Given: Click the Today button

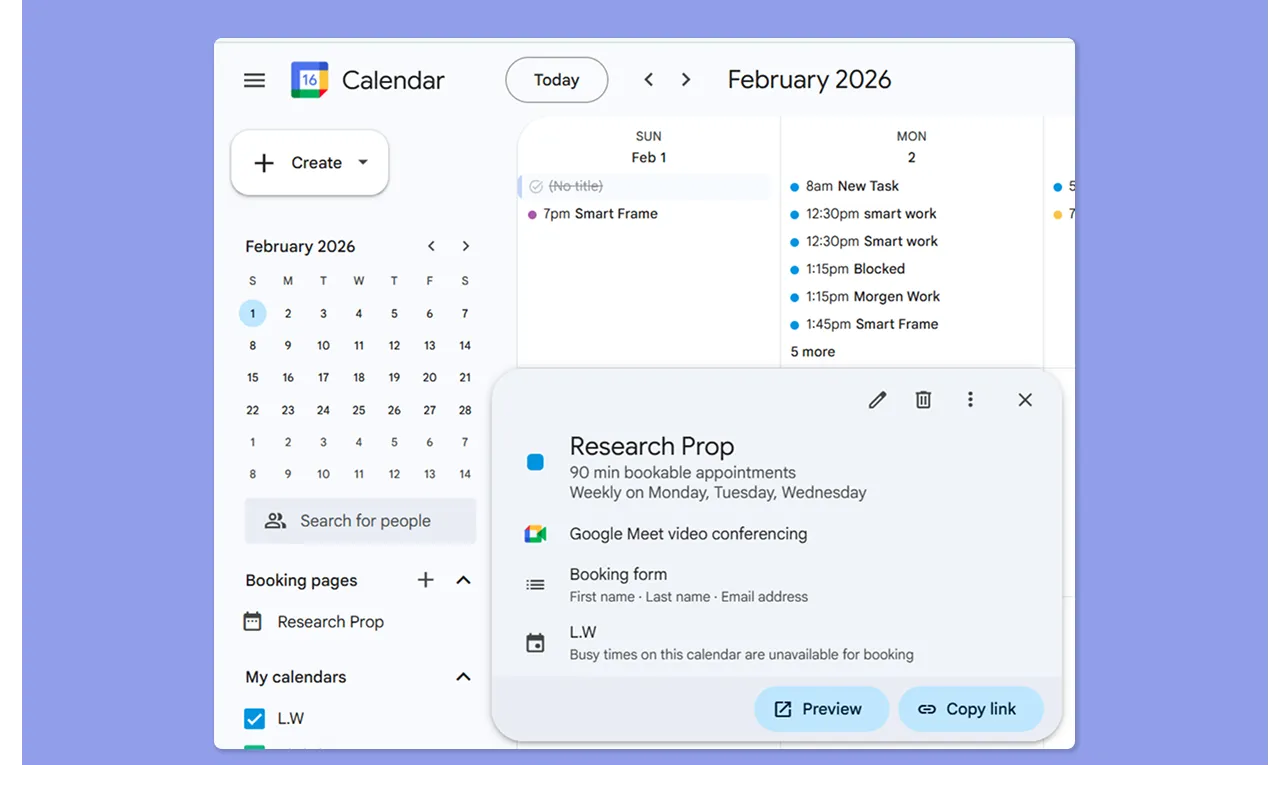Looking at the screenshot, I should click(556, 79).
